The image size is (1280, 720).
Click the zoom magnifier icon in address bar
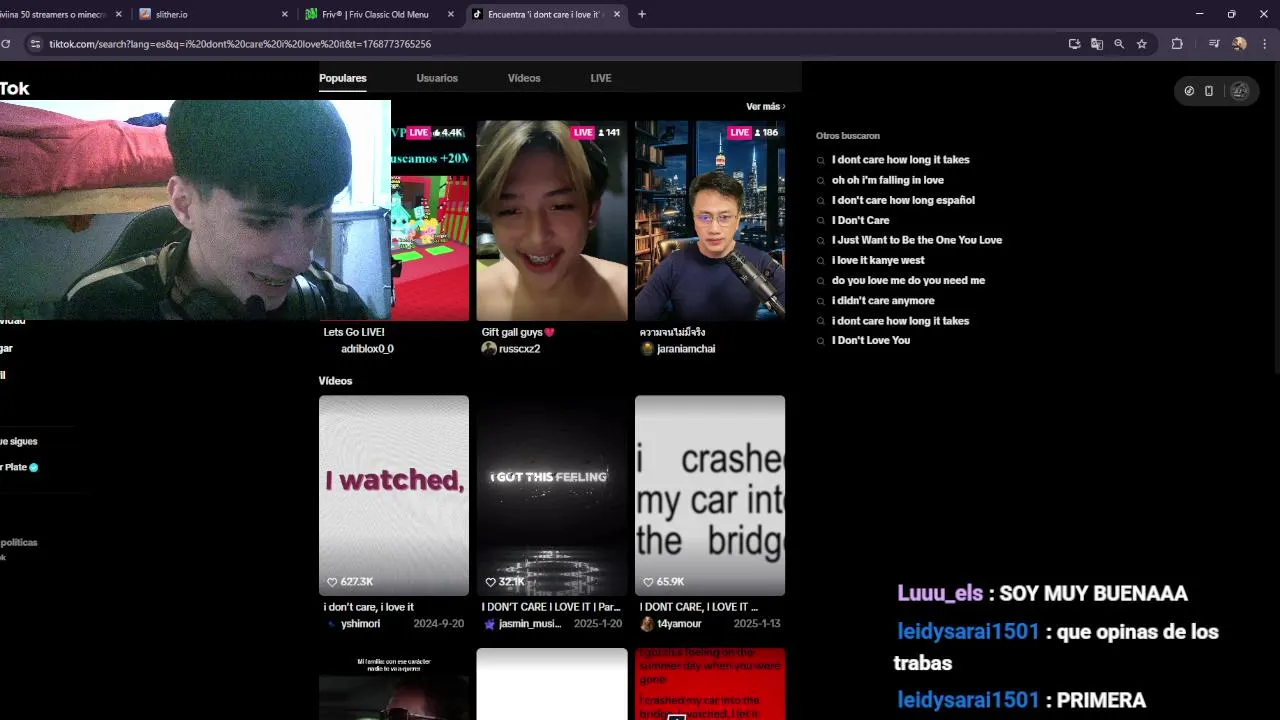[1119, 44]
